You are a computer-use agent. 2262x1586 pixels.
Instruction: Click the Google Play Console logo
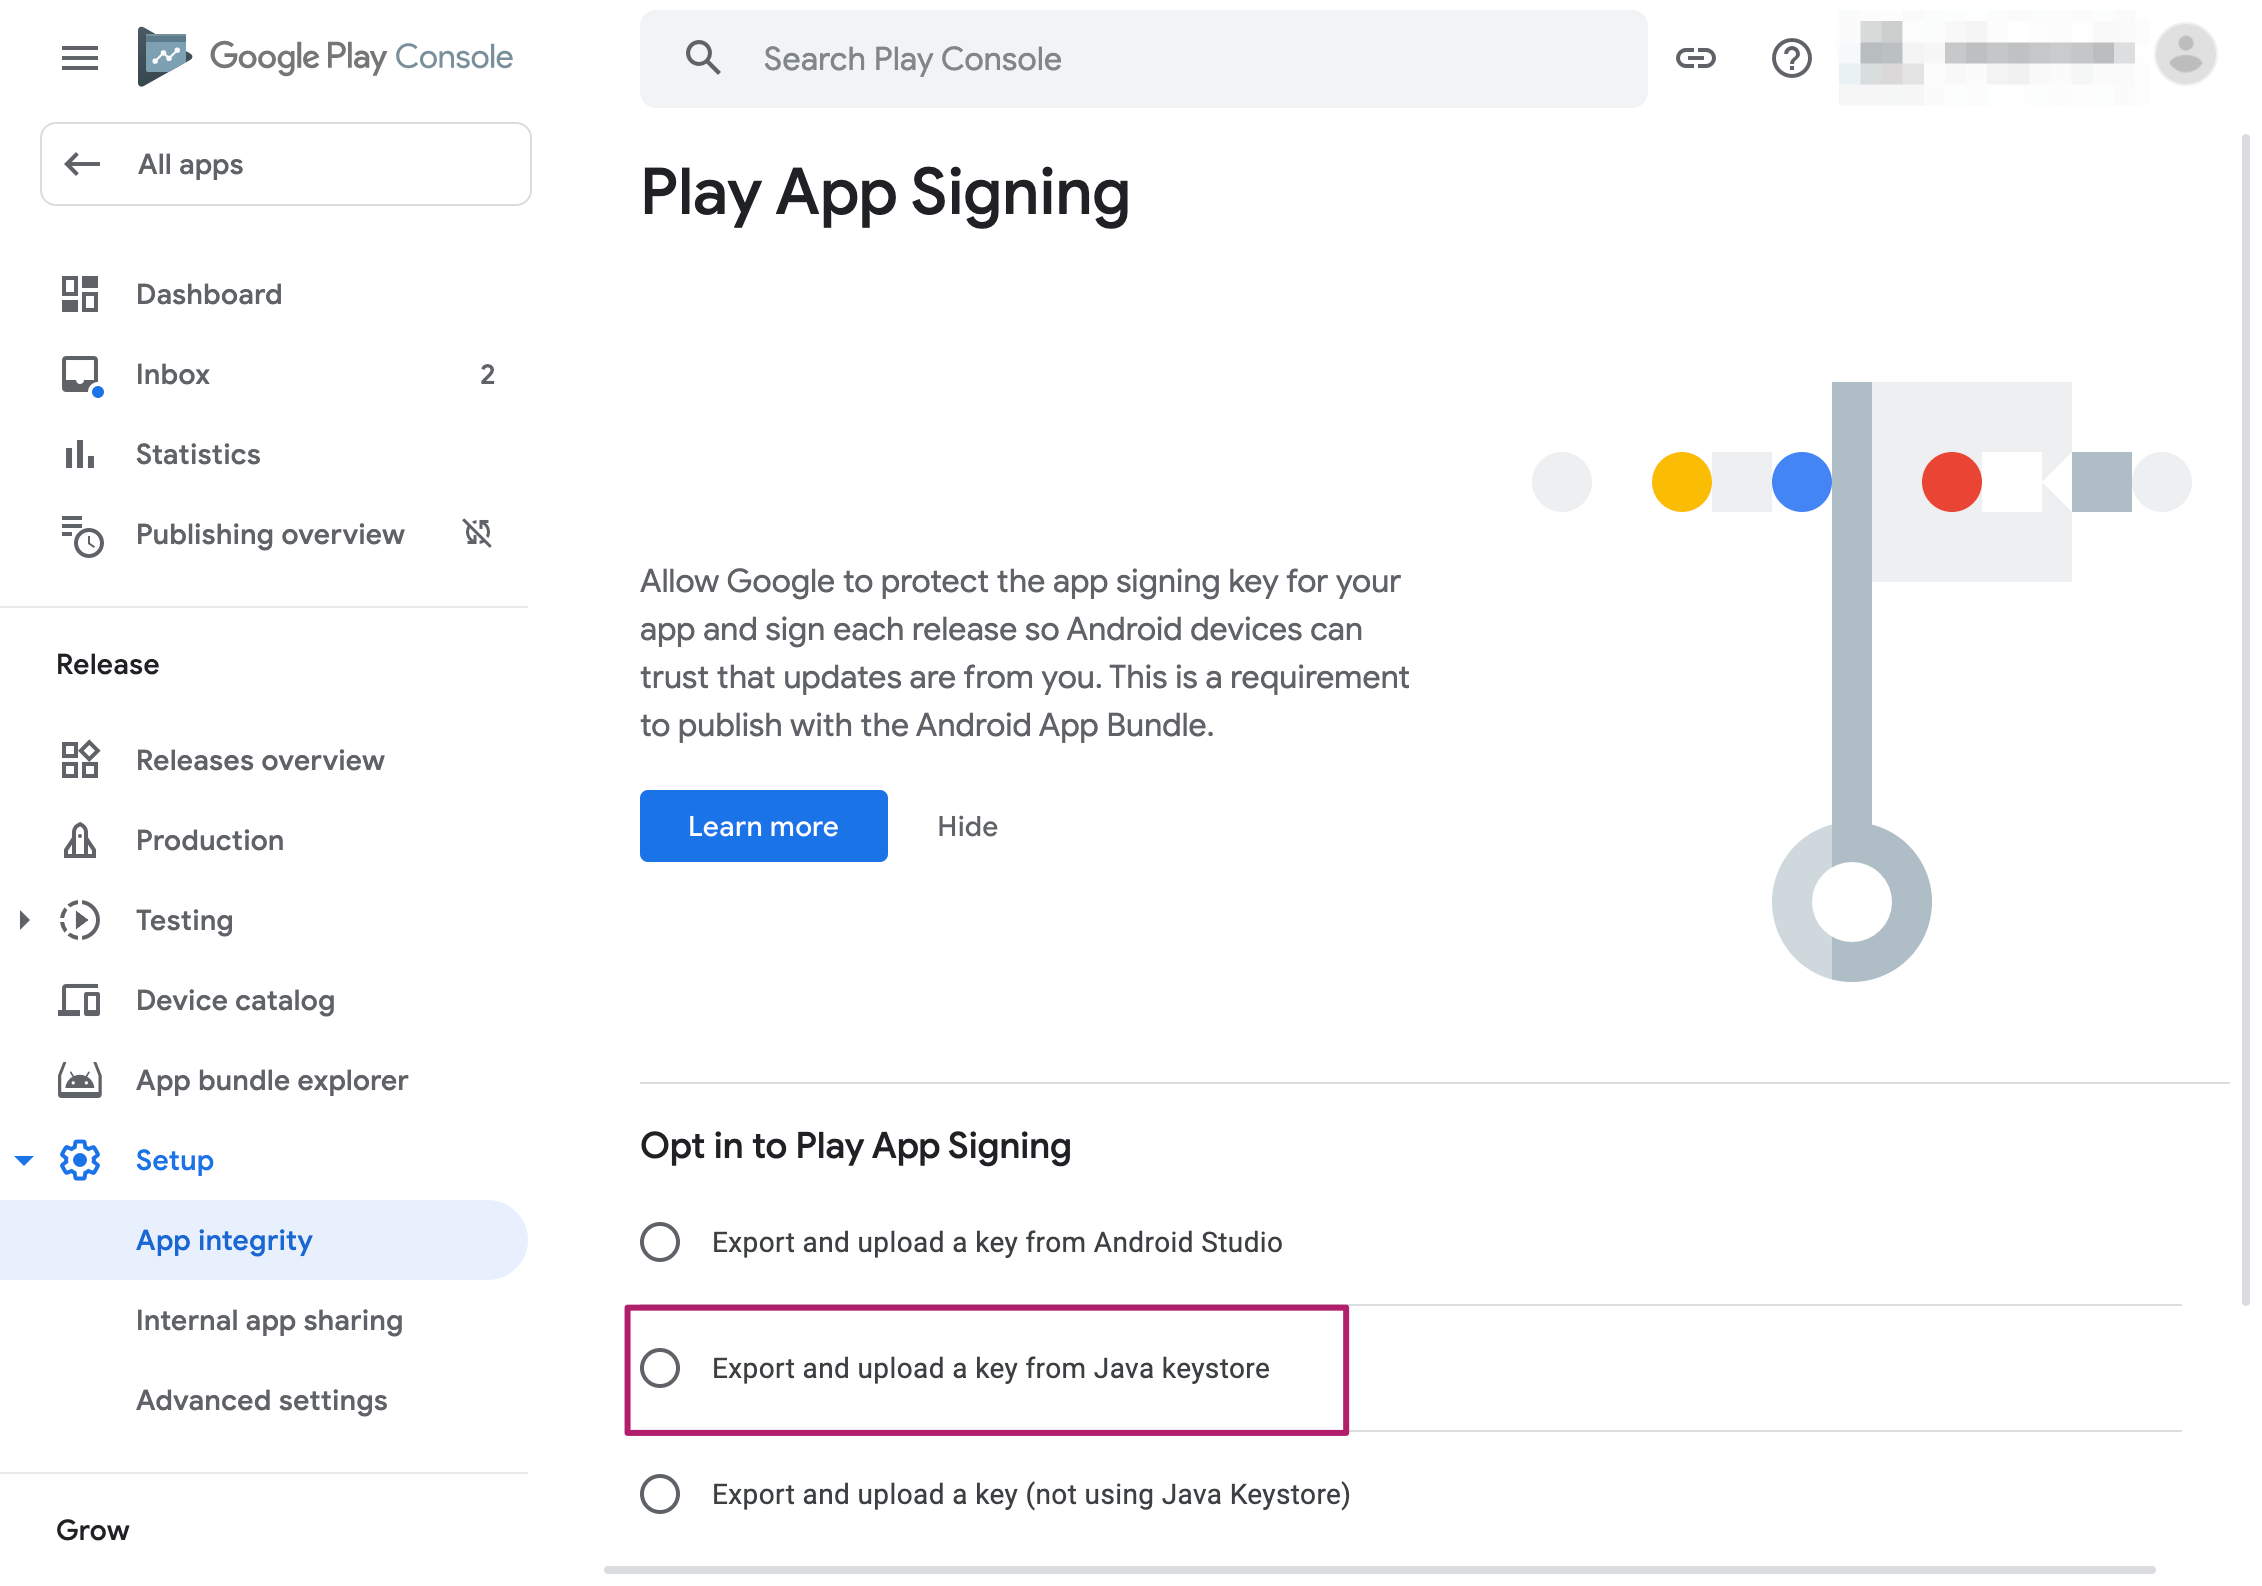pyautogui.click(x=326, y=57)
